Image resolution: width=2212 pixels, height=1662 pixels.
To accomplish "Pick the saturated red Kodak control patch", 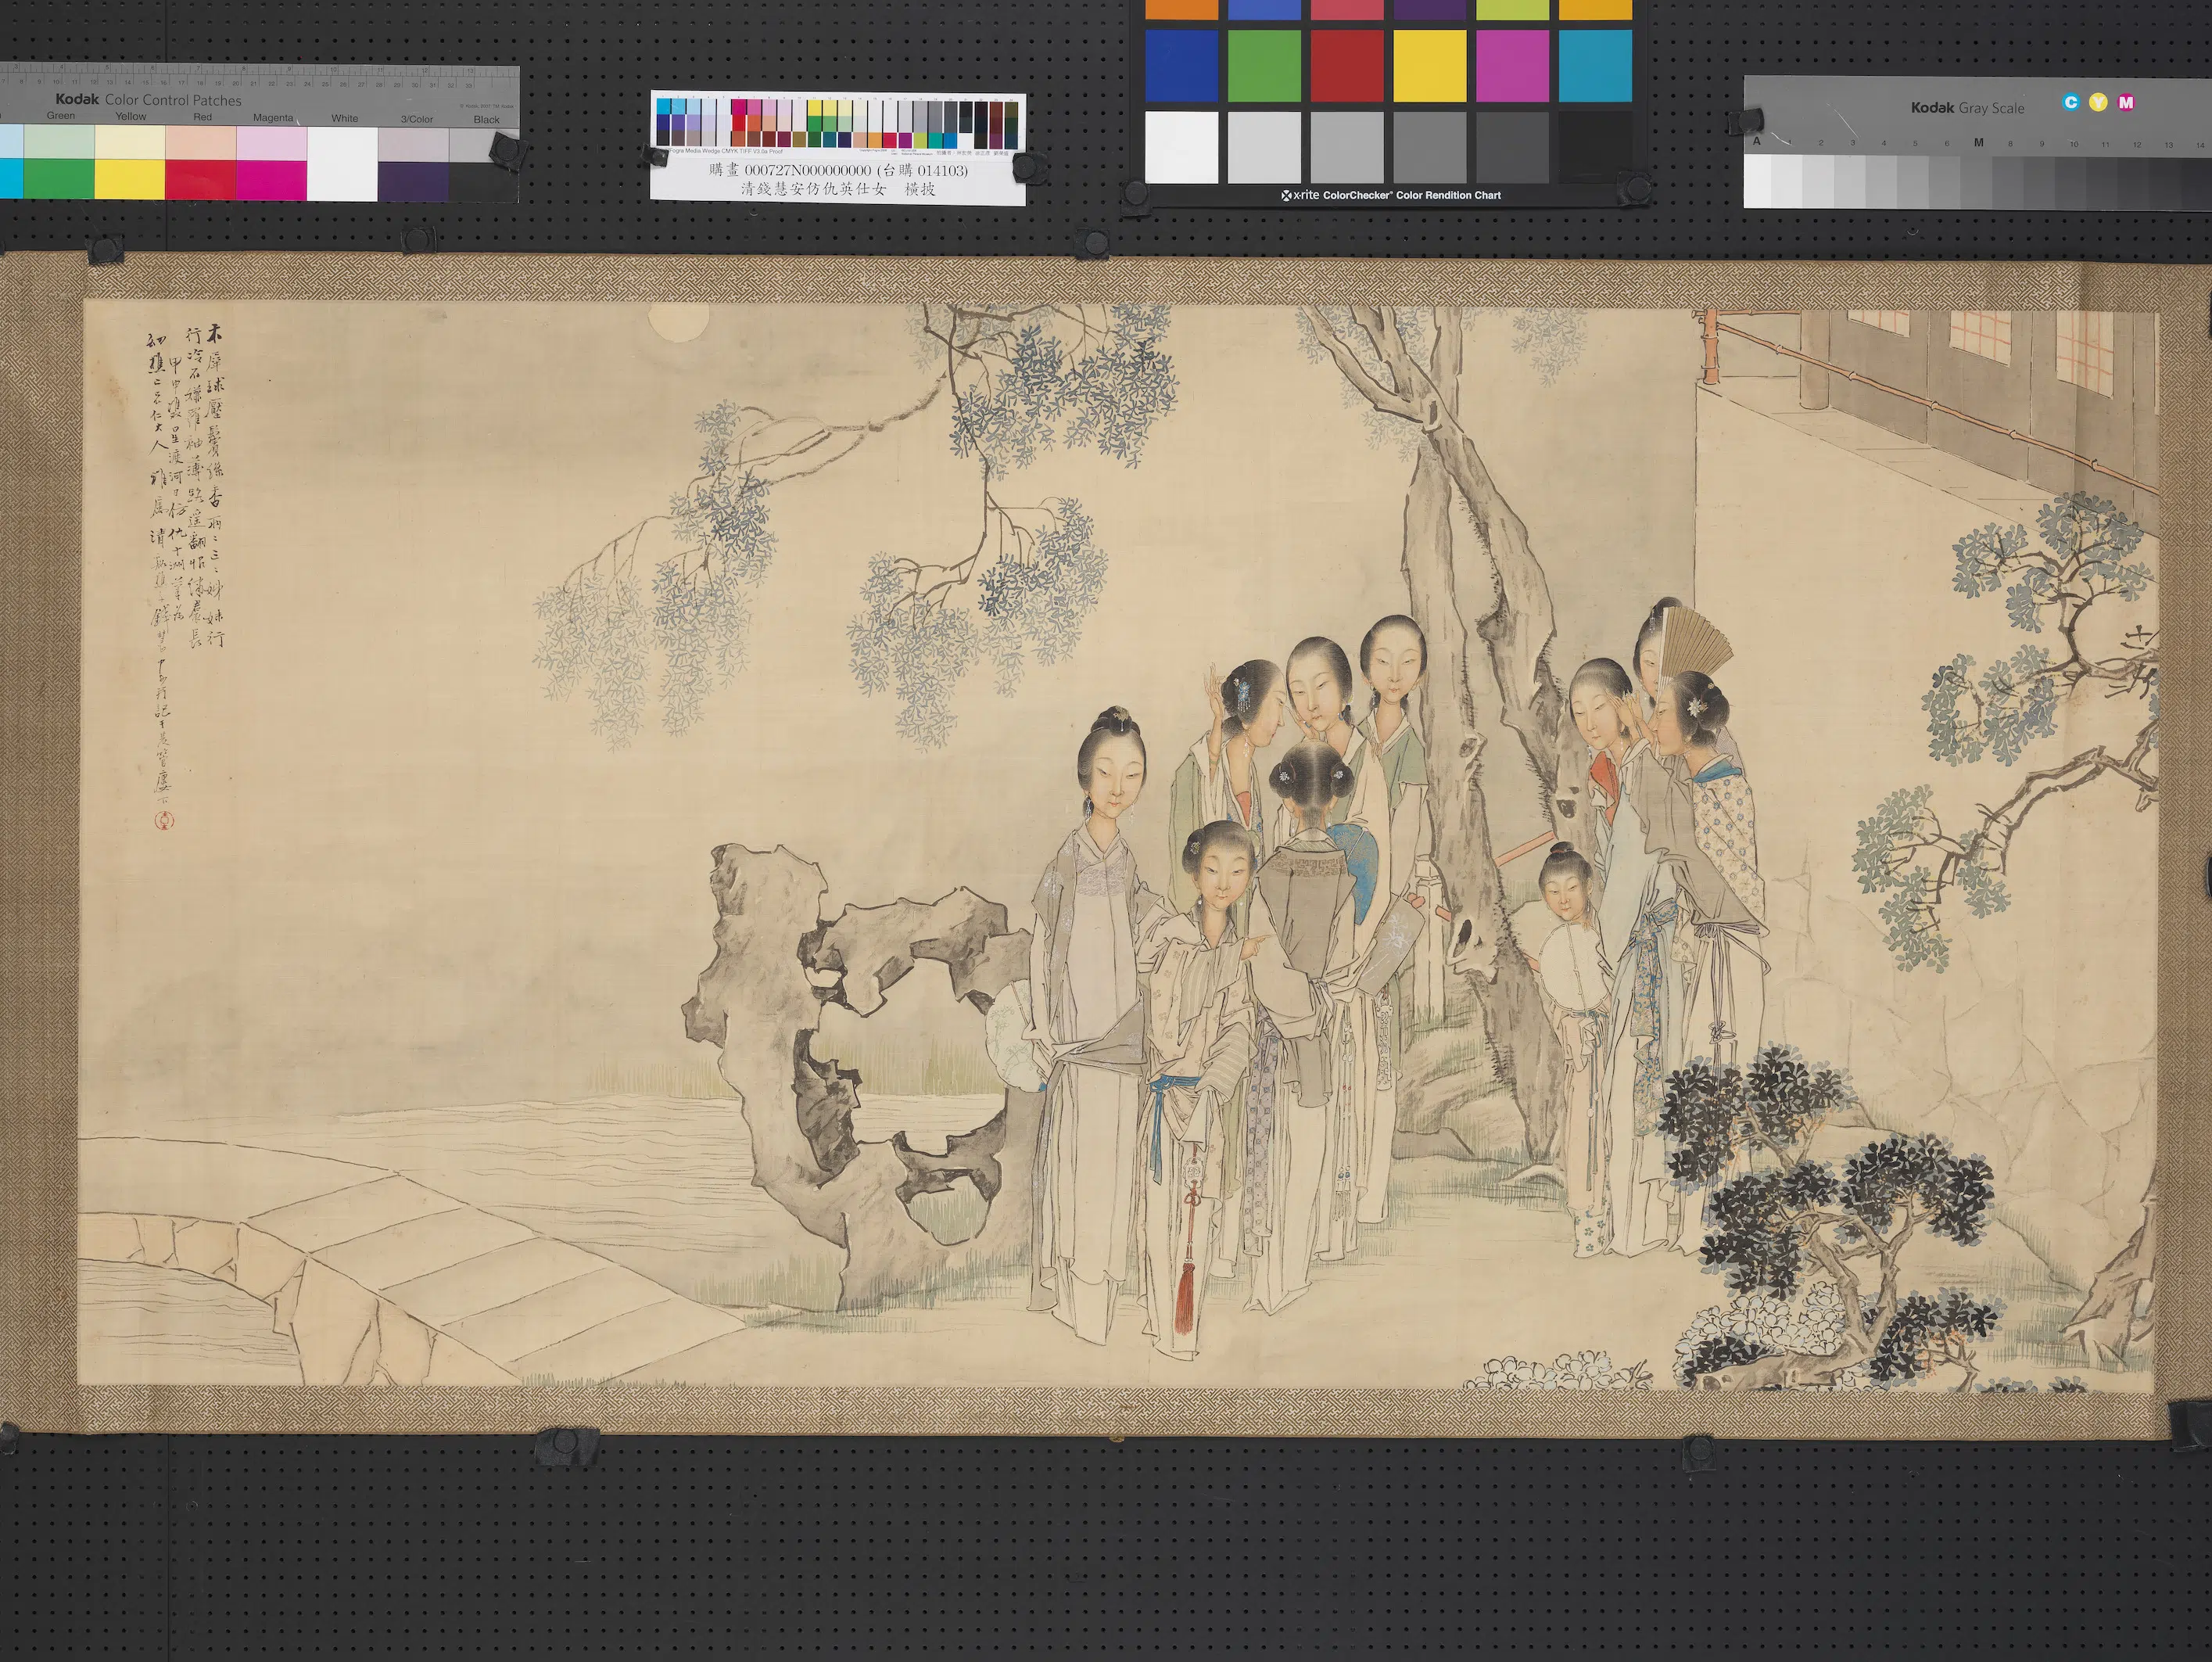I will click(200, 180).
